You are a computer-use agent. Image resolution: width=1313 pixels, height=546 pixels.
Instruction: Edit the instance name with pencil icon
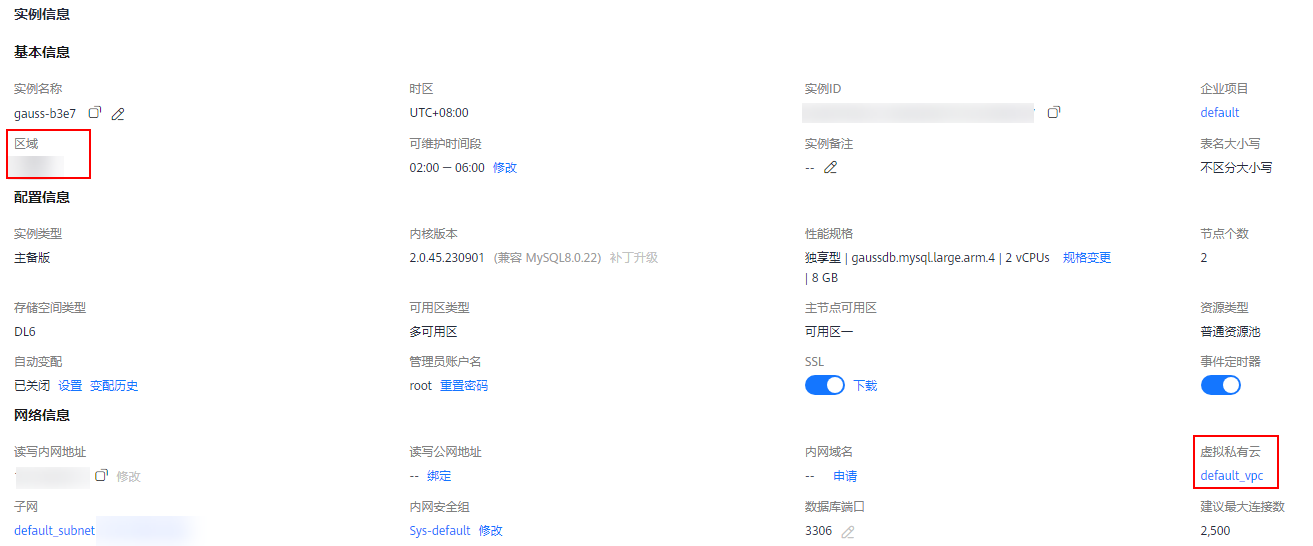[118, 114]
